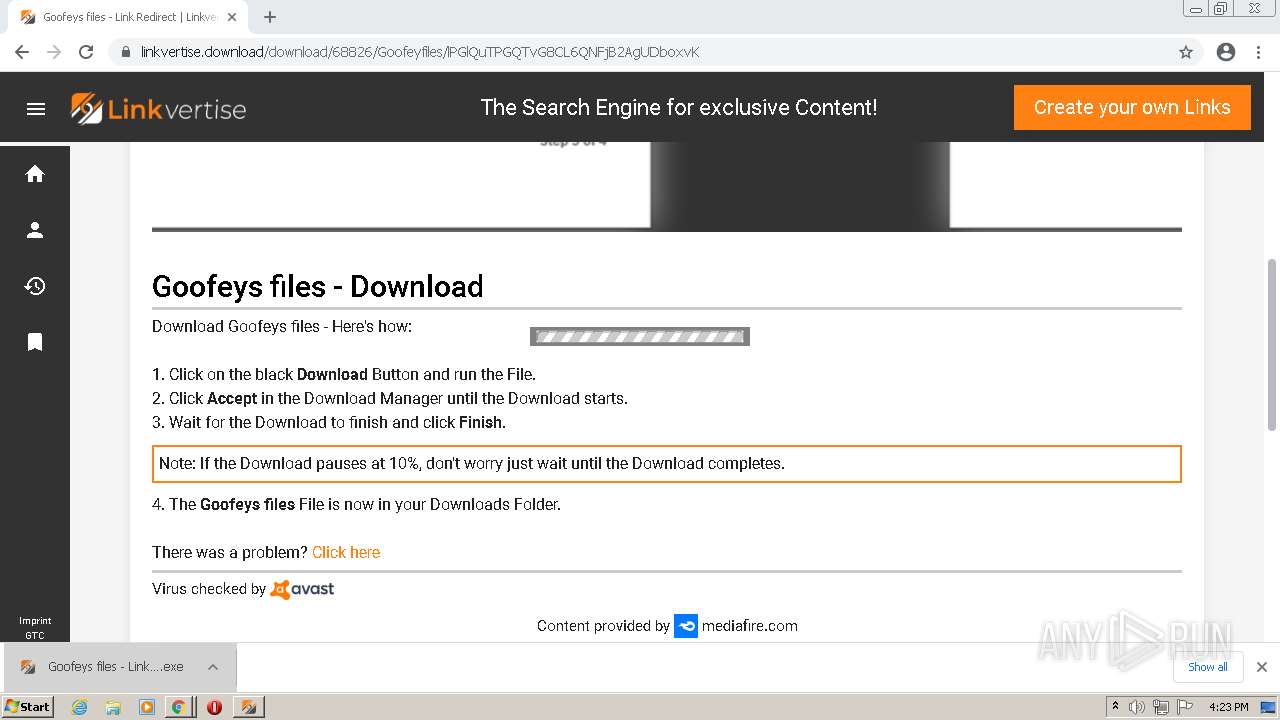Launch Internet Explorer from taskbar

(x=80, y=707)
